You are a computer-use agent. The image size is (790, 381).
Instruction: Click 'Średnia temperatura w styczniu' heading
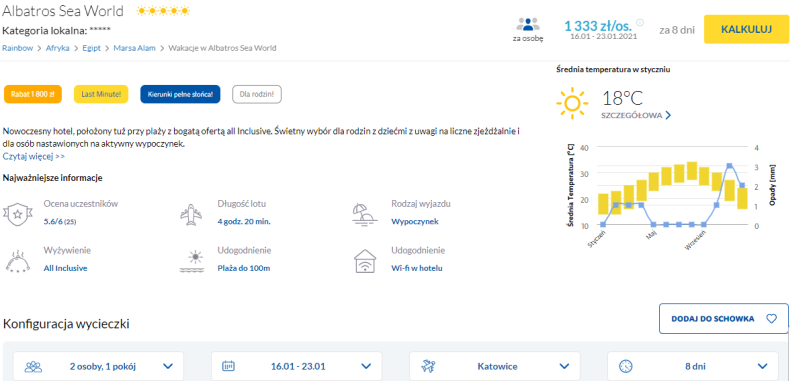click(x=613, y=70)
